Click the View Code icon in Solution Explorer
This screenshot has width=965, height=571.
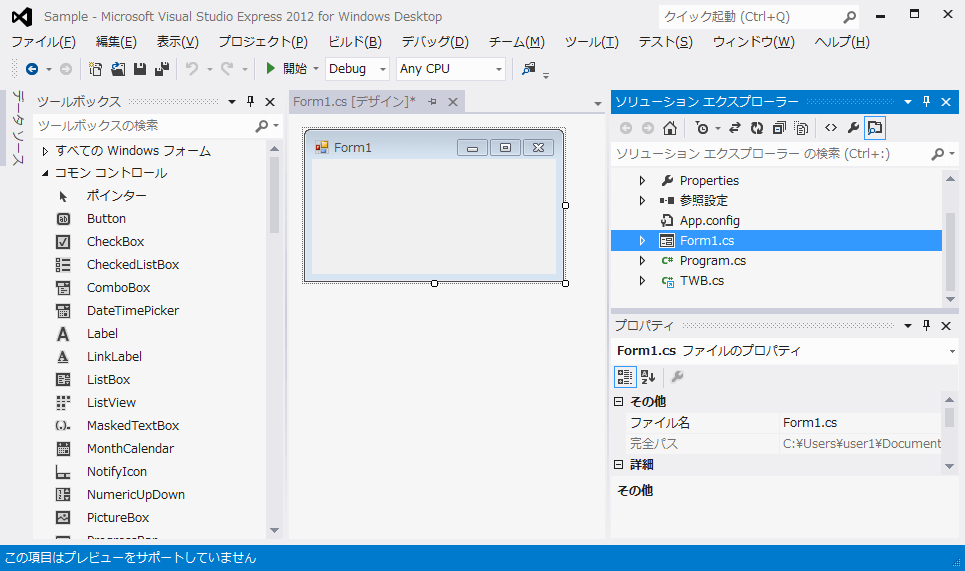(x=831, y=128)
